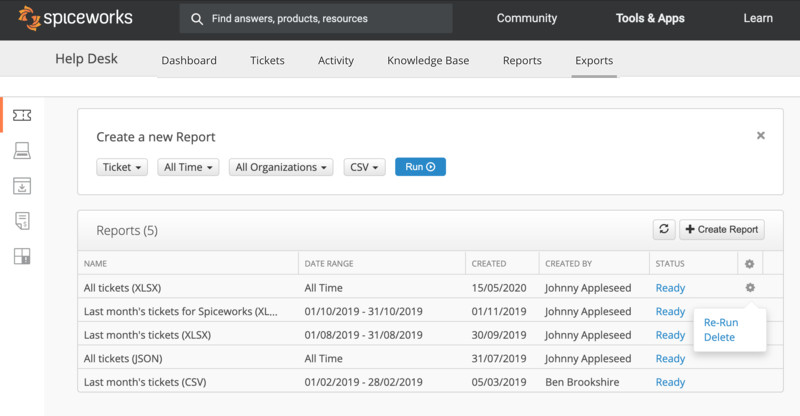The width and height of the screenshot is (800, 416).
Task: Select the Last month's tickets (XLSX) name
Action: pyautogui.click(x=147, y=335)
